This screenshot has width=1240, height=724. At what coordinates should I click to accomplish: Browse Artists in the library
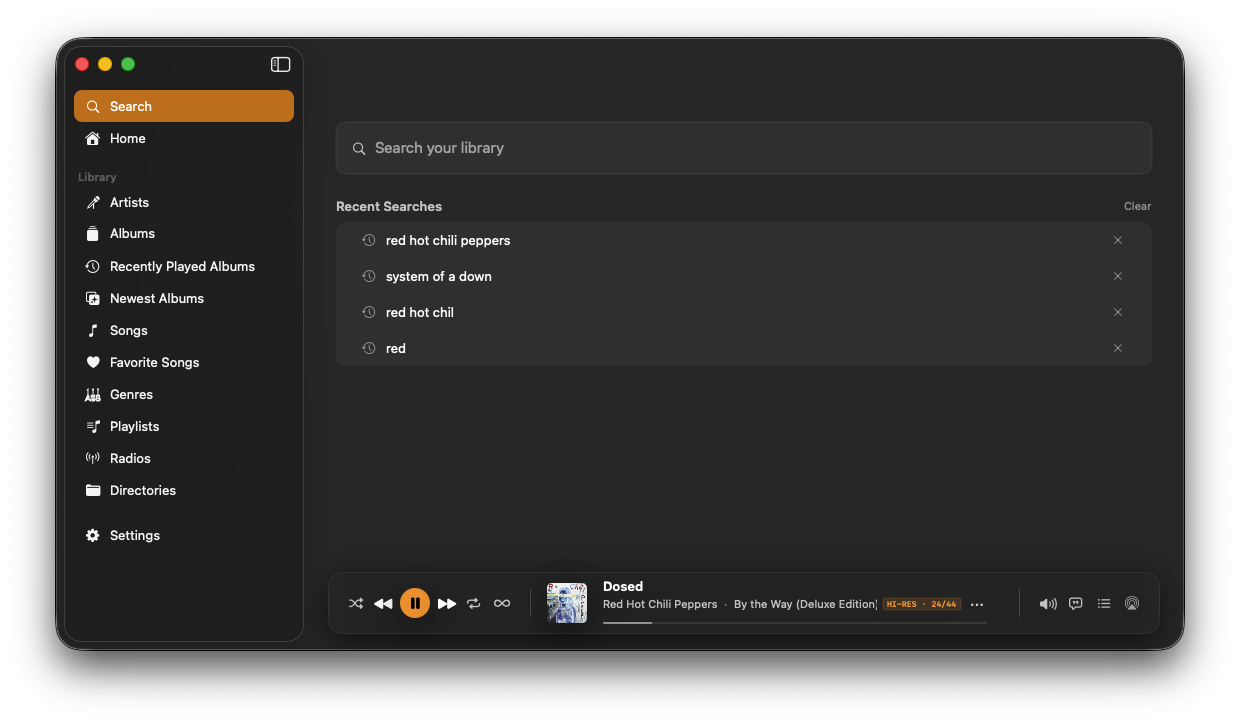point(128,202)
